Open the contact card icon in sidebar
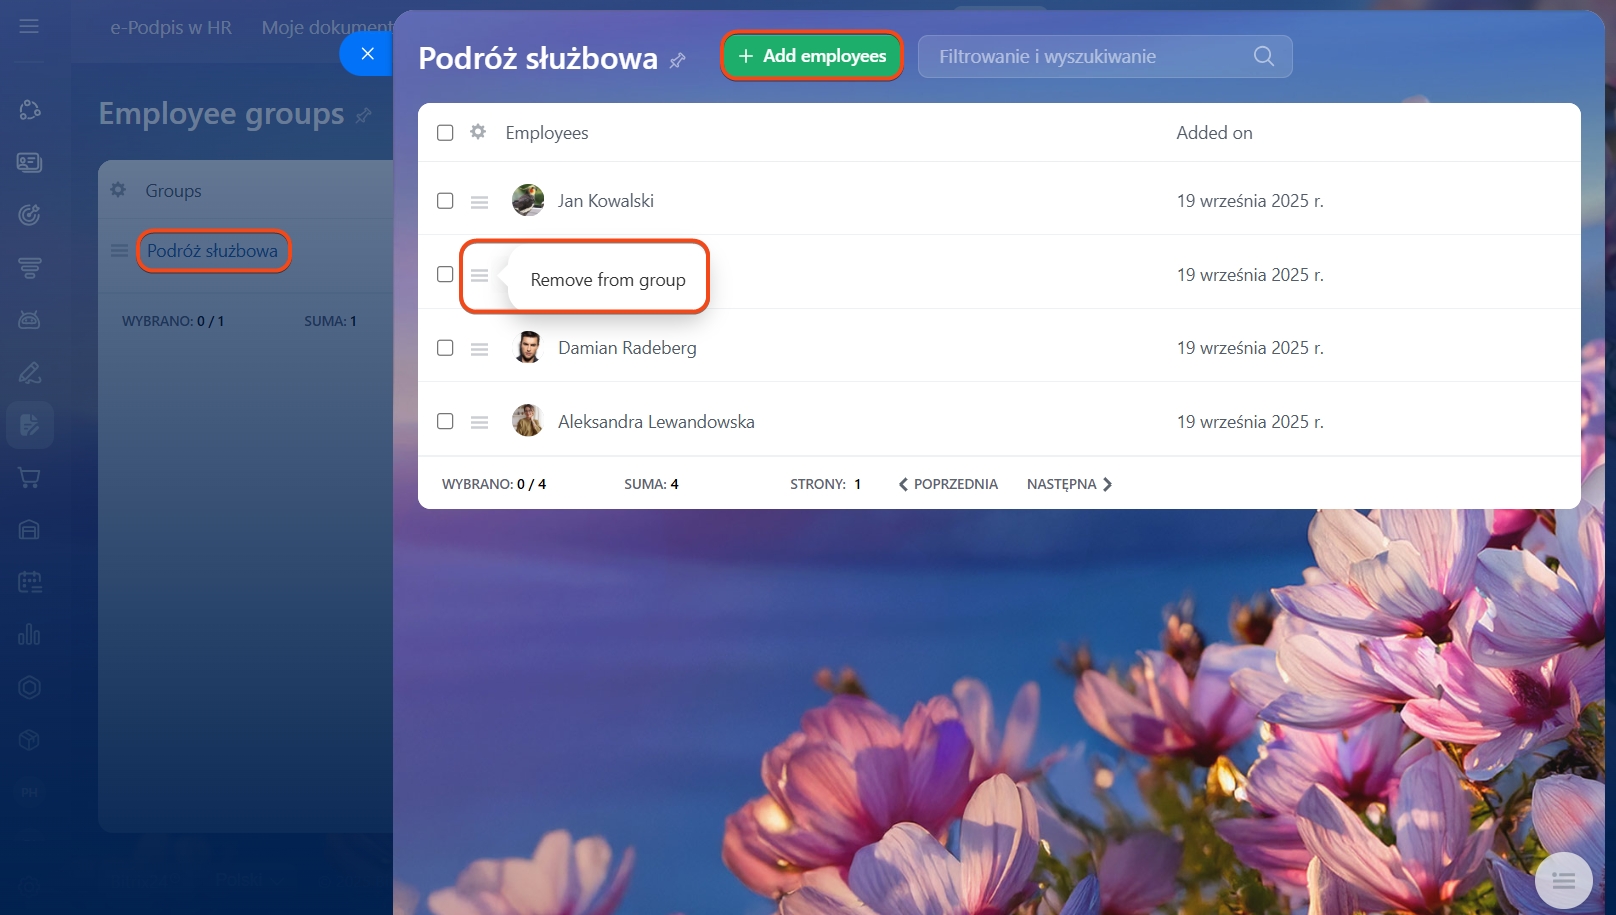Viewport: 1616px width, 915px height. coord(29,162)
